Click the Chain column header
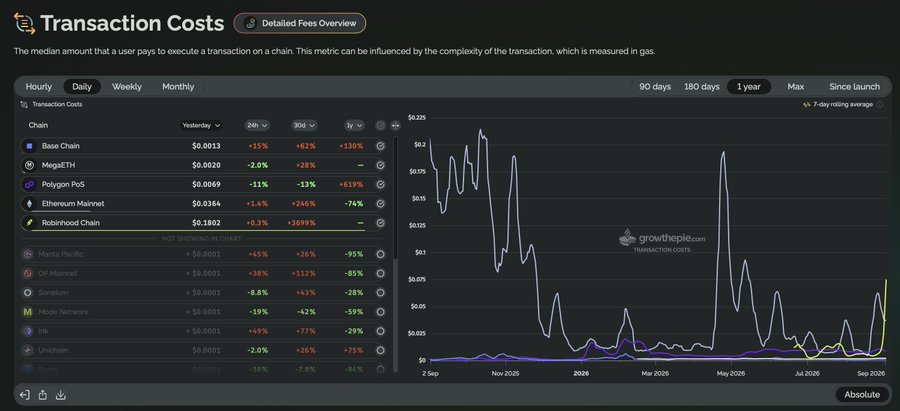This screenshot has height=411, width=900. tap(38, 125)
